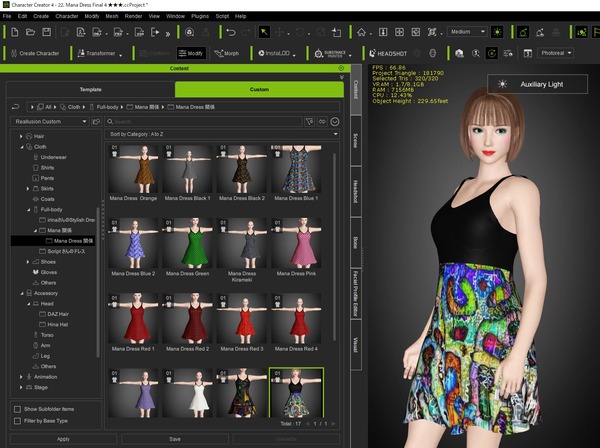Viewport: 600px width, 448px height.
Task: Click the Frame Selected view icon
Action: coord(432,32)
